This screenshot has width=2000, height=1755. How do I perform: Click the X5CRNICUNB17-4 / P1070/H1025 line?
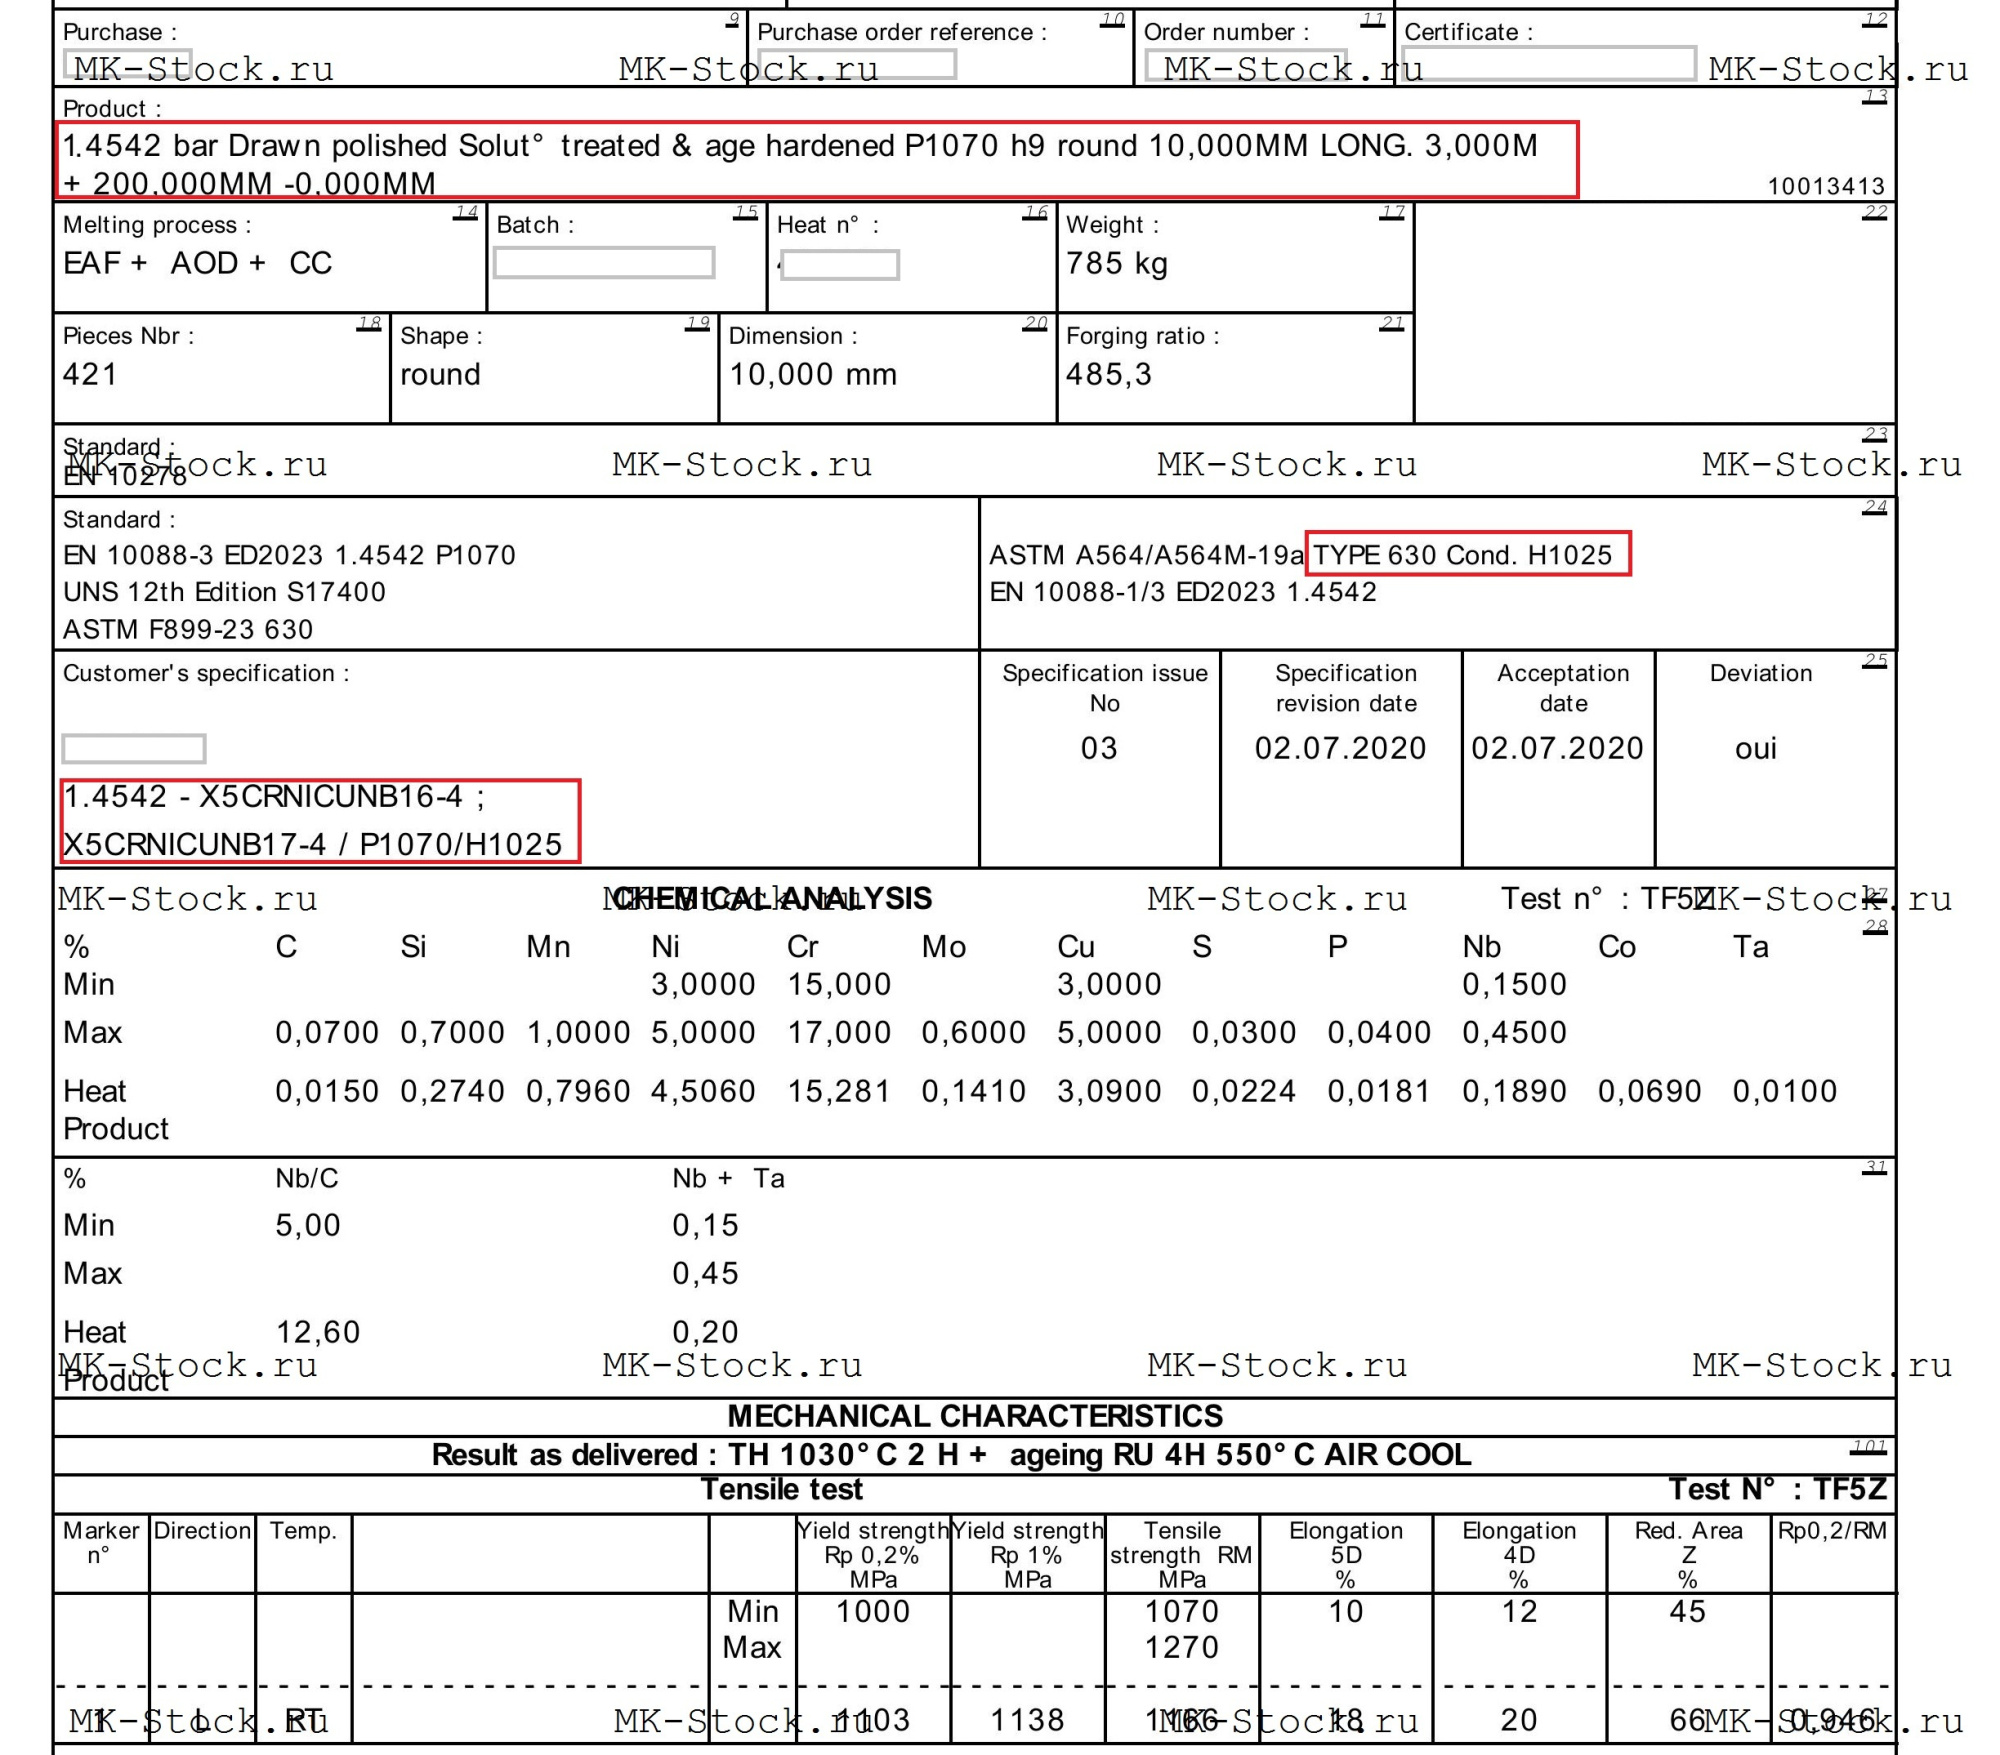(x=312, y=844)
